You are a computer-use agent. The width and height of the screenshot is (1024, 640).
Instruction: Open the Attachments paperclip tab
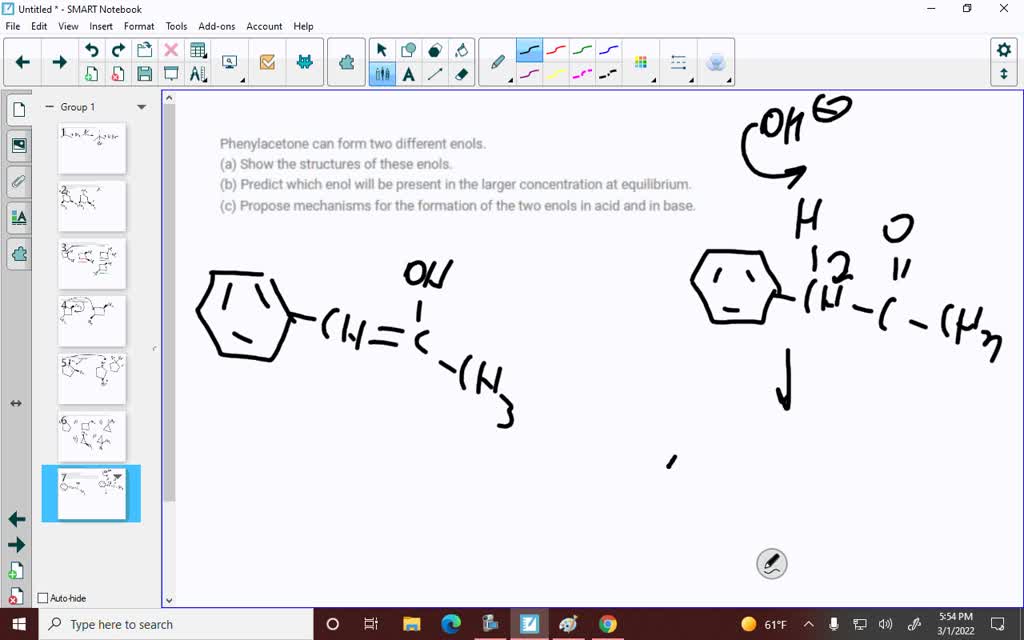[x=17, y=181]
